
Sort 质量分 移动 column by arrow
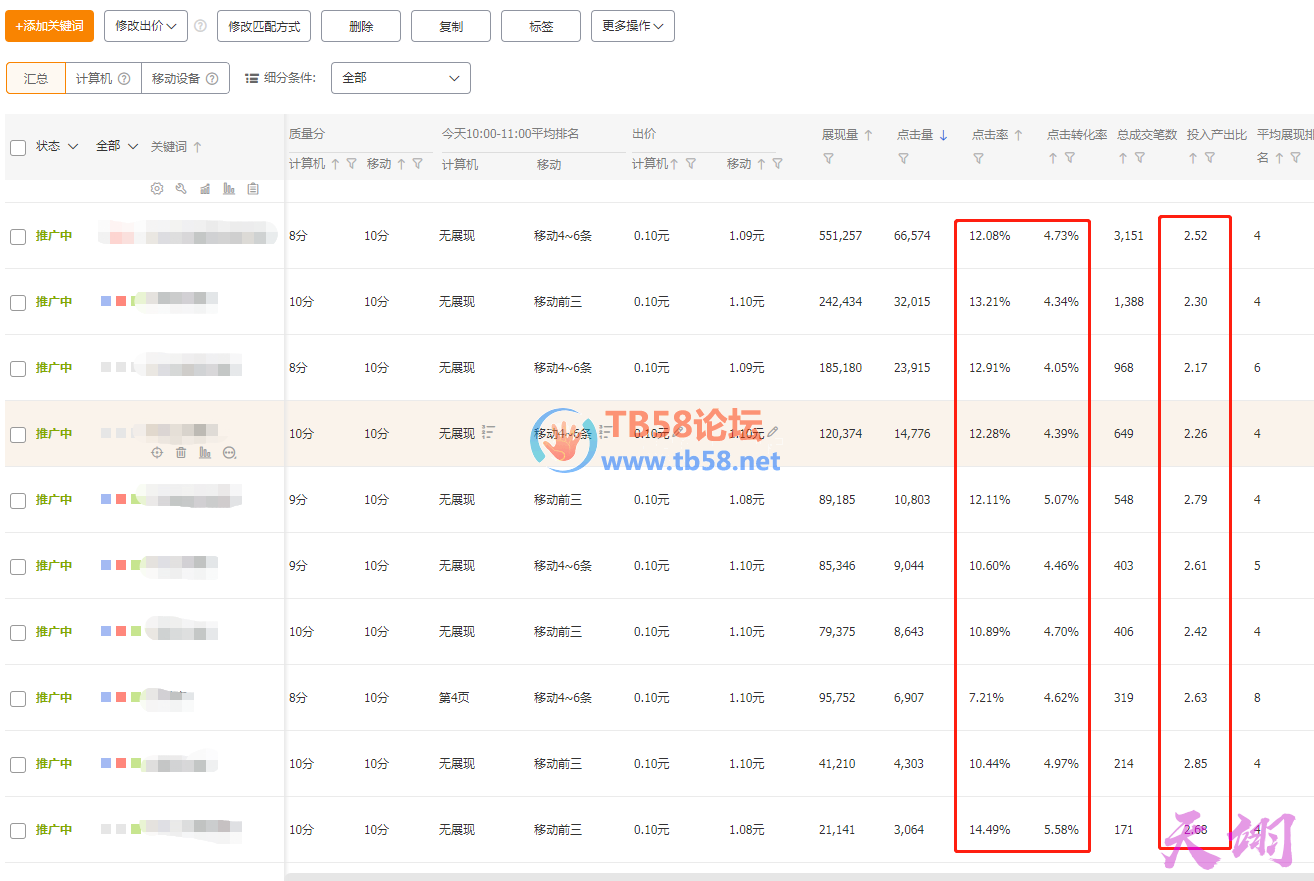pyautogui.click(x=401, y=163)
